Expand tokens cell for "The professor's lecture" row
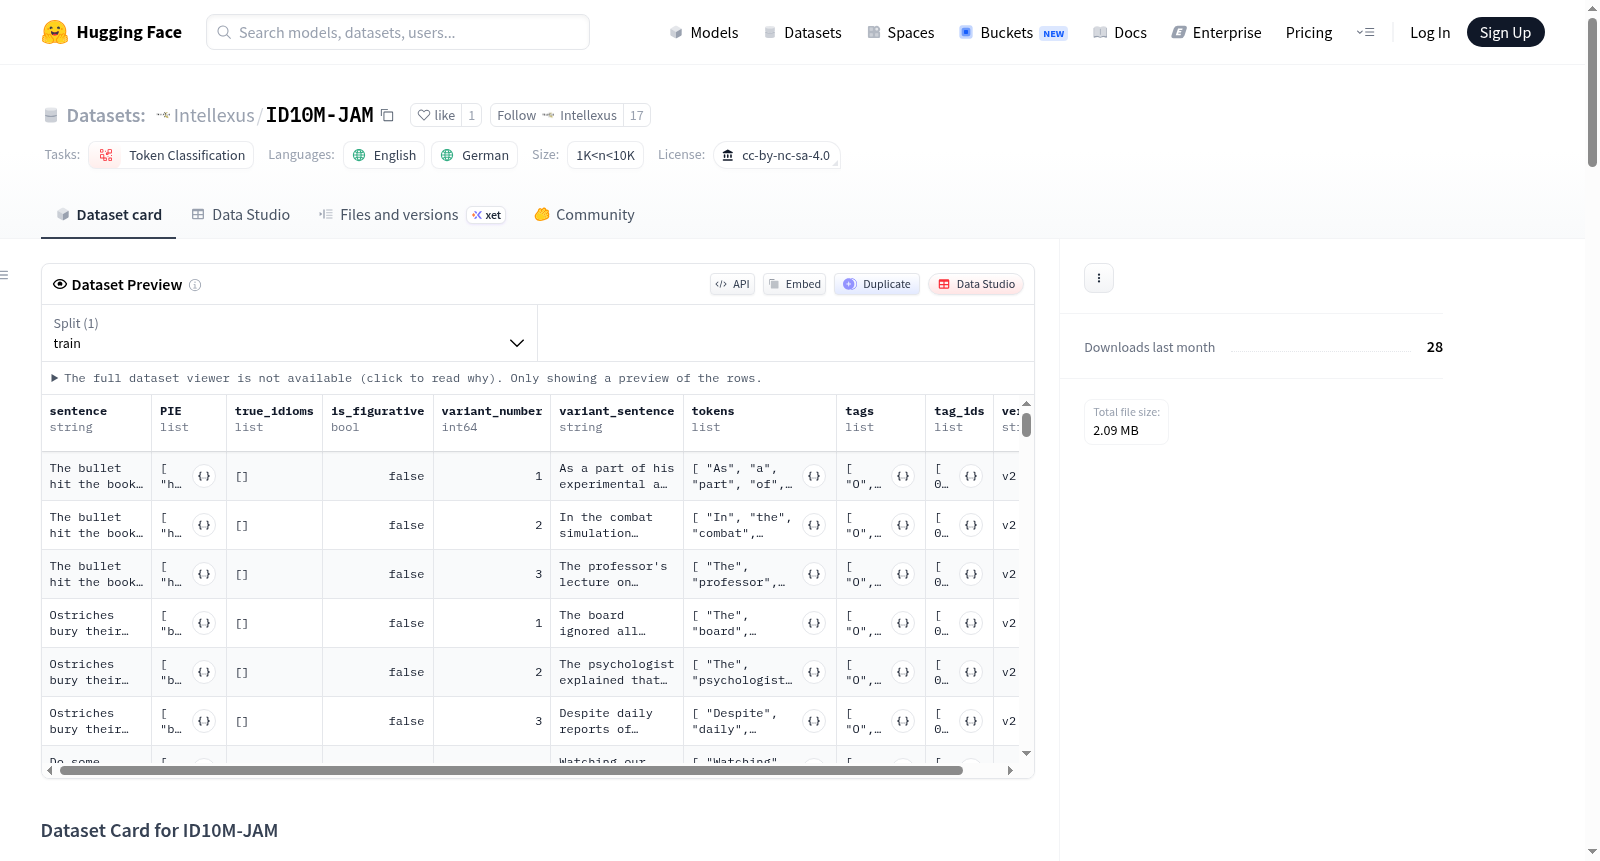This screenshot has width=1600, height=861. pyautogui.click(x=814, y=574)
